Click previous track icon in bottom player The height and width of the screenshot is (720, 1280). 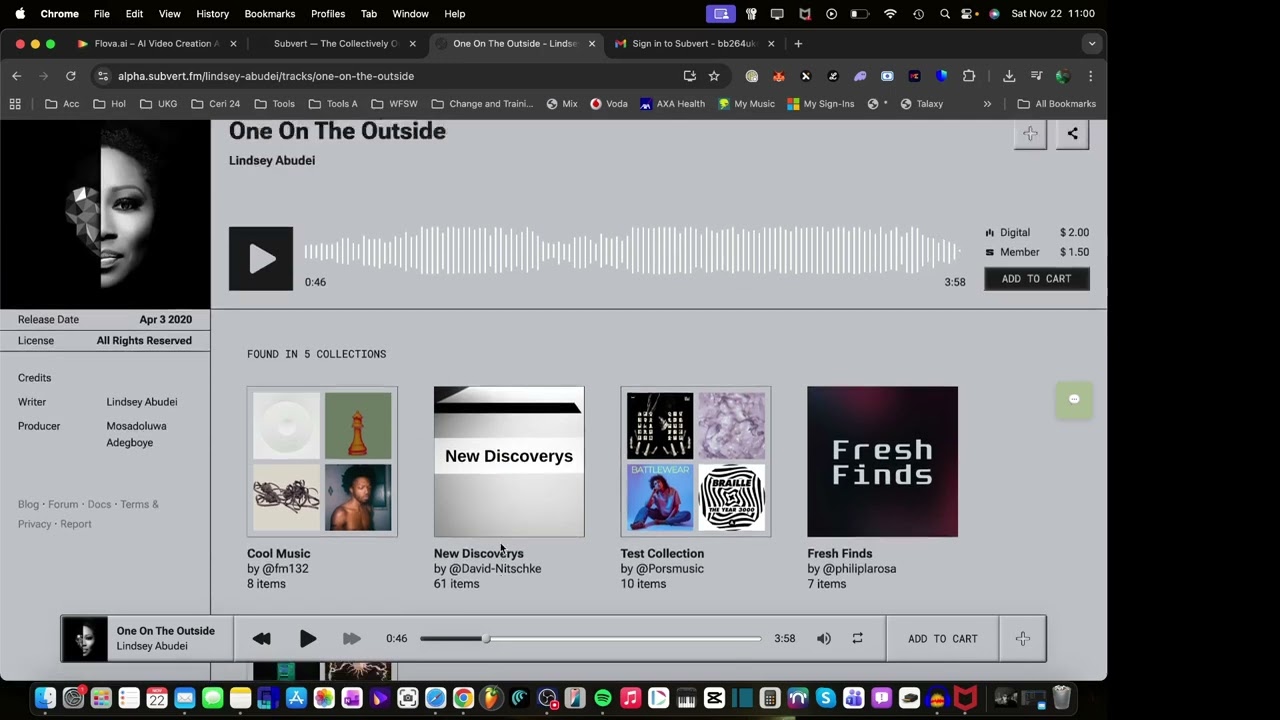pyautogui.click(x=262, y=638)
